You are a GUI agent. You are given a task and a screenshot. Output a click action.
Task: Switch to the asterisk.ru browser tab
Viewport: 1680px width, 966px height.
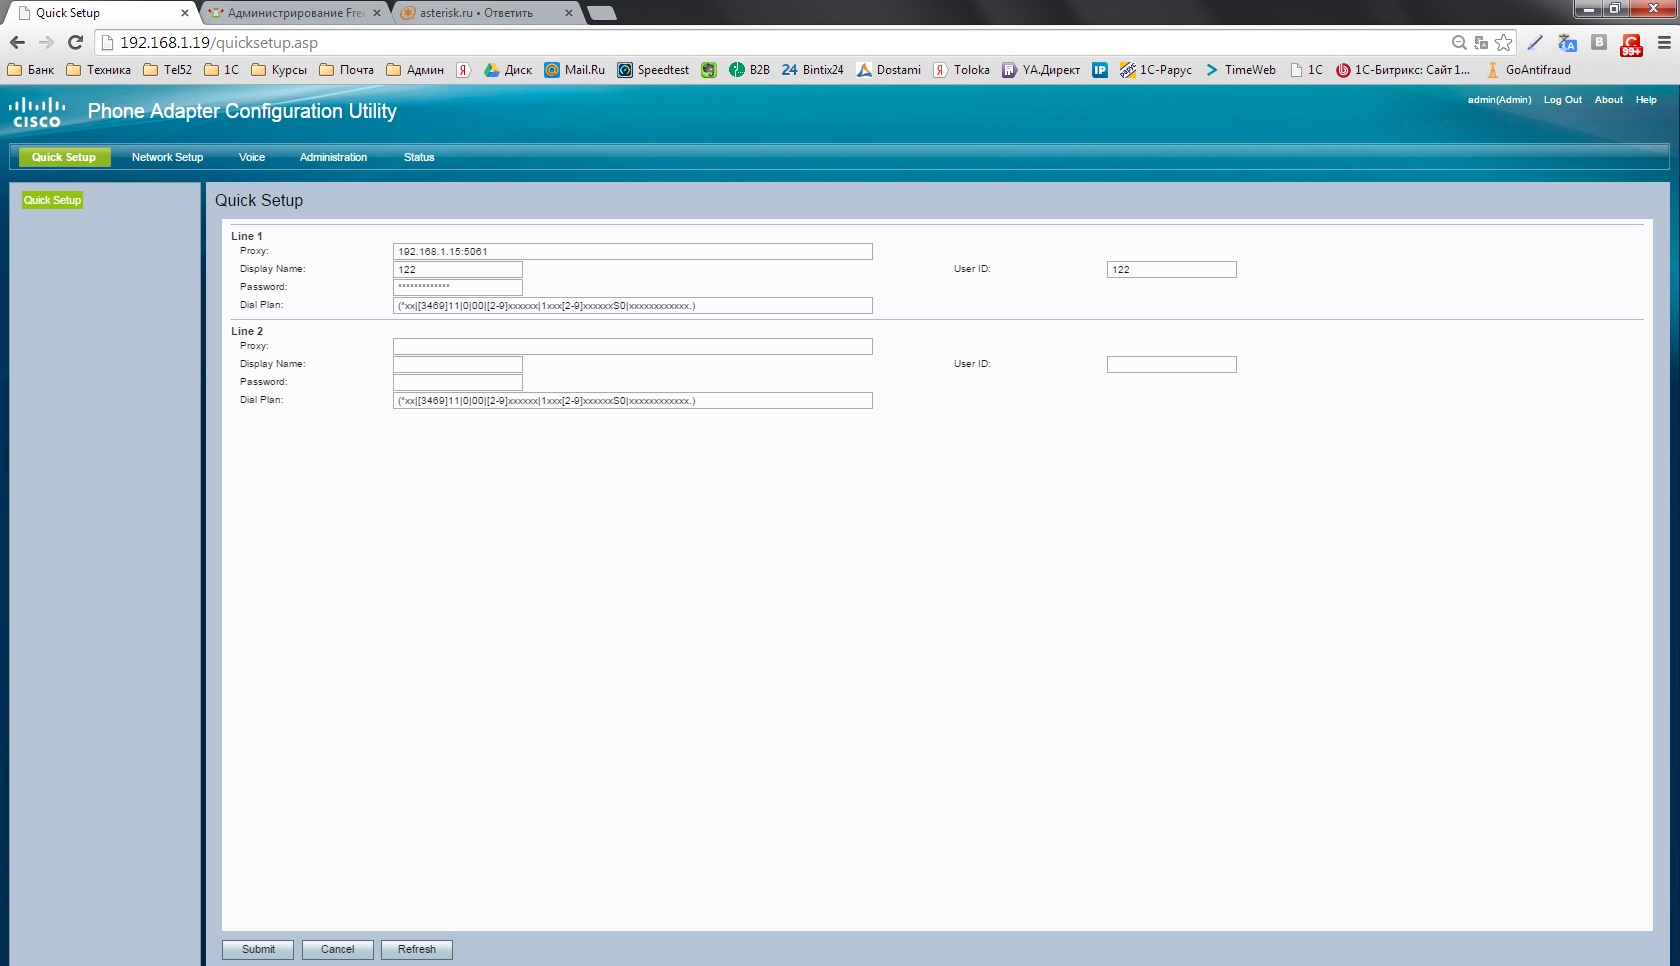click(x=476, y=13)
